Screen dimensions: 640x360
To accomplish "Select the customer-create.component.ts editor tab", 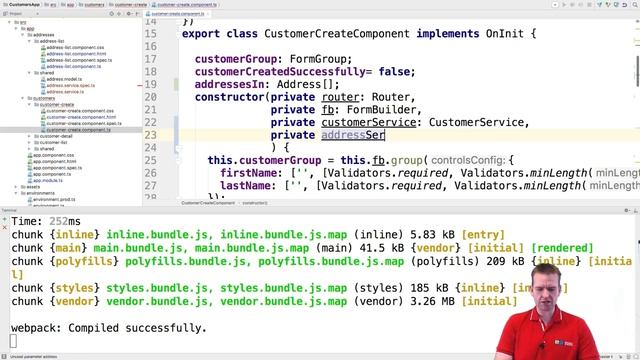I will [x=177, y=14].
